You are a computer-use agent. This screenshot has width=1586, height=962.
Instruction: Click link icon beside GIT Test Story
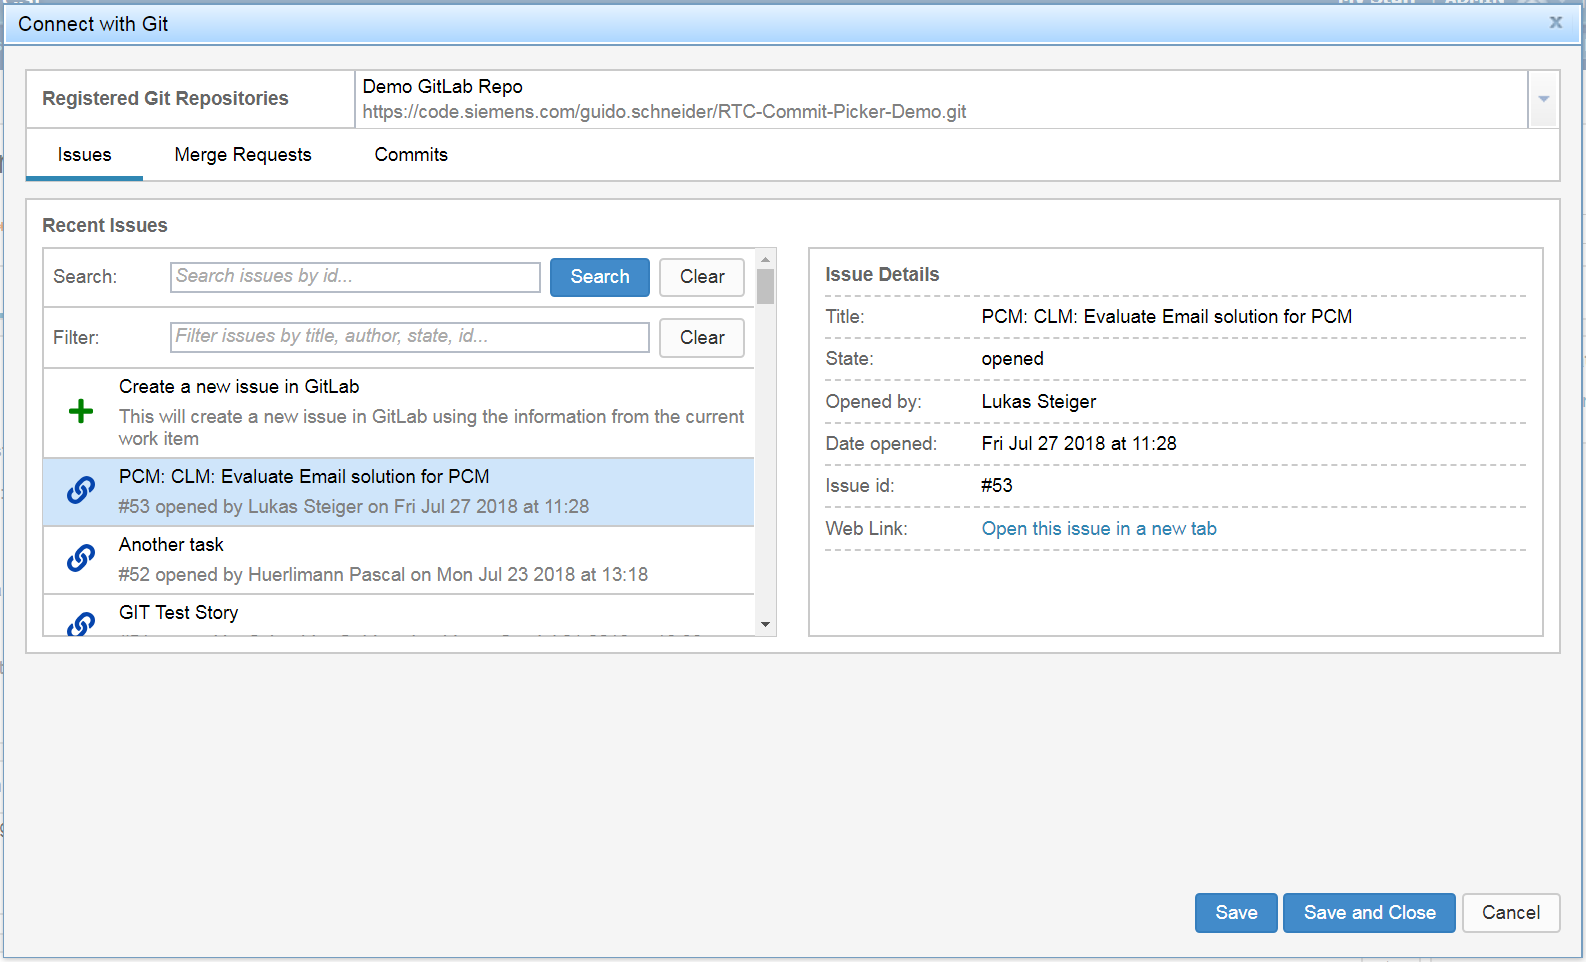(81, 623)
